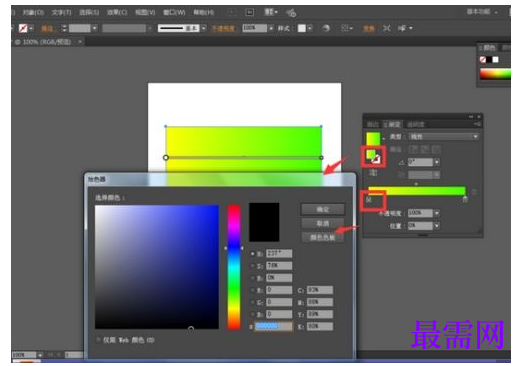Switch to the 透明度 transparency tab
Viewport: 523px width, 366px height.
[416, 124]
